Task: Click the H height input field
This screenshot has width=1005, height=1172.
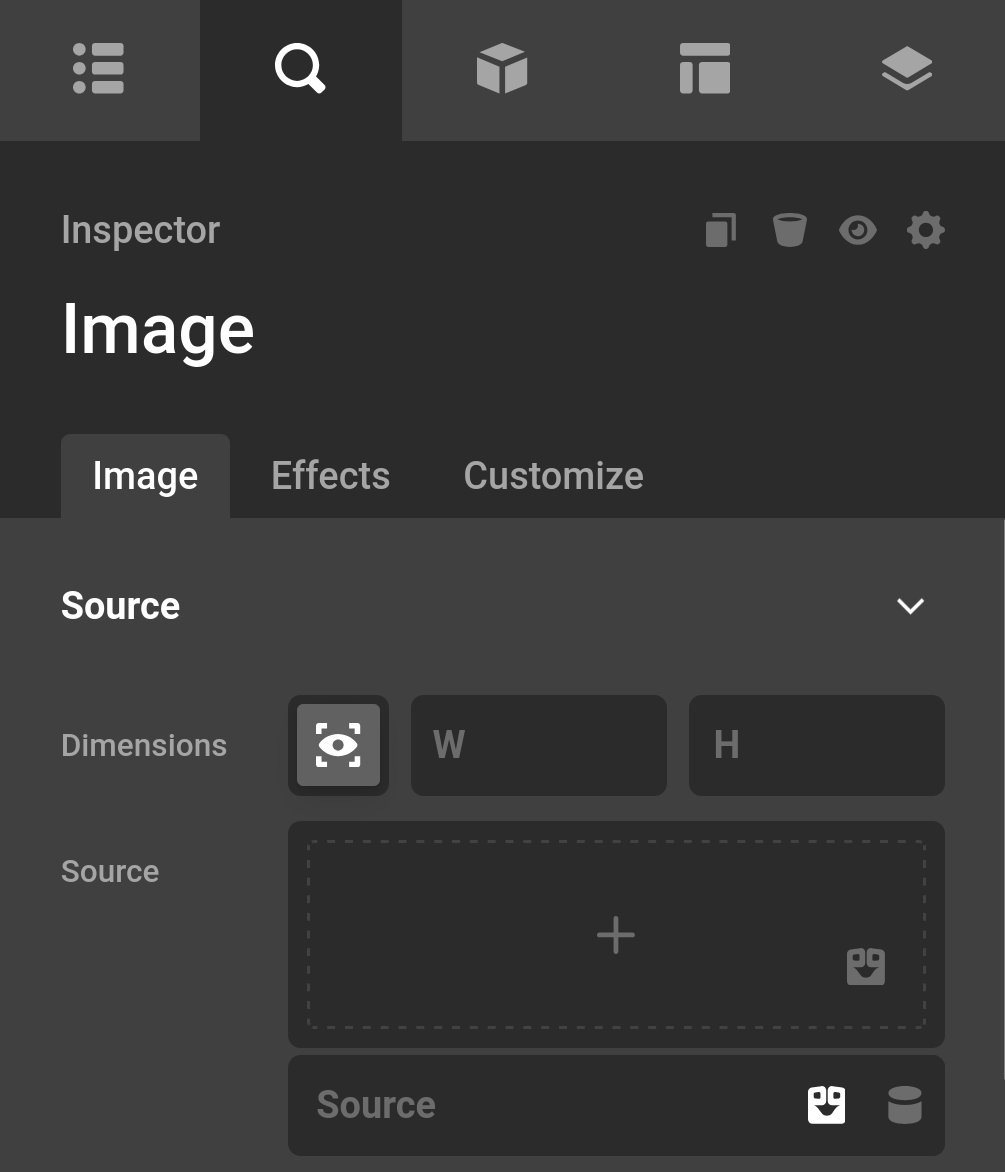Action: click(x=816, y=744)
